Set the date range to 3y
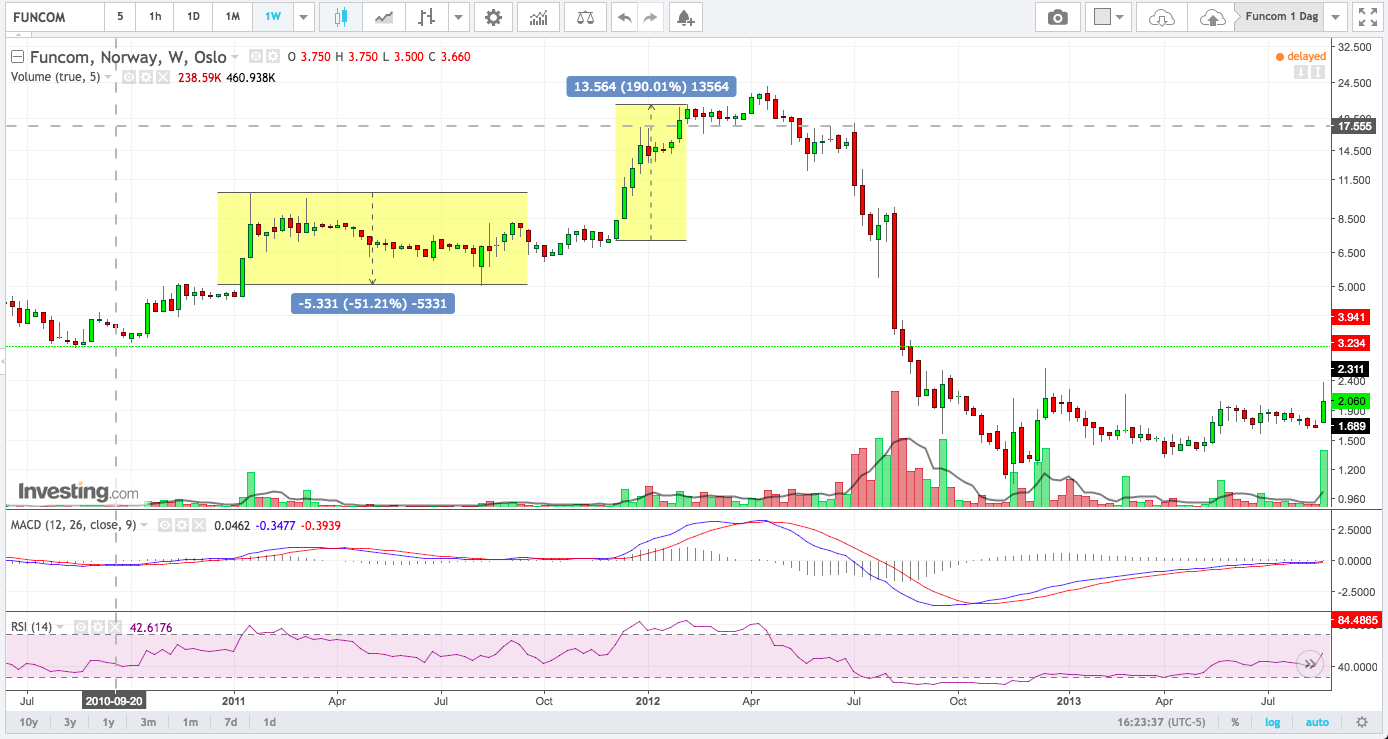The height and width of the screenshot is (739, 1388). point(70,722)
